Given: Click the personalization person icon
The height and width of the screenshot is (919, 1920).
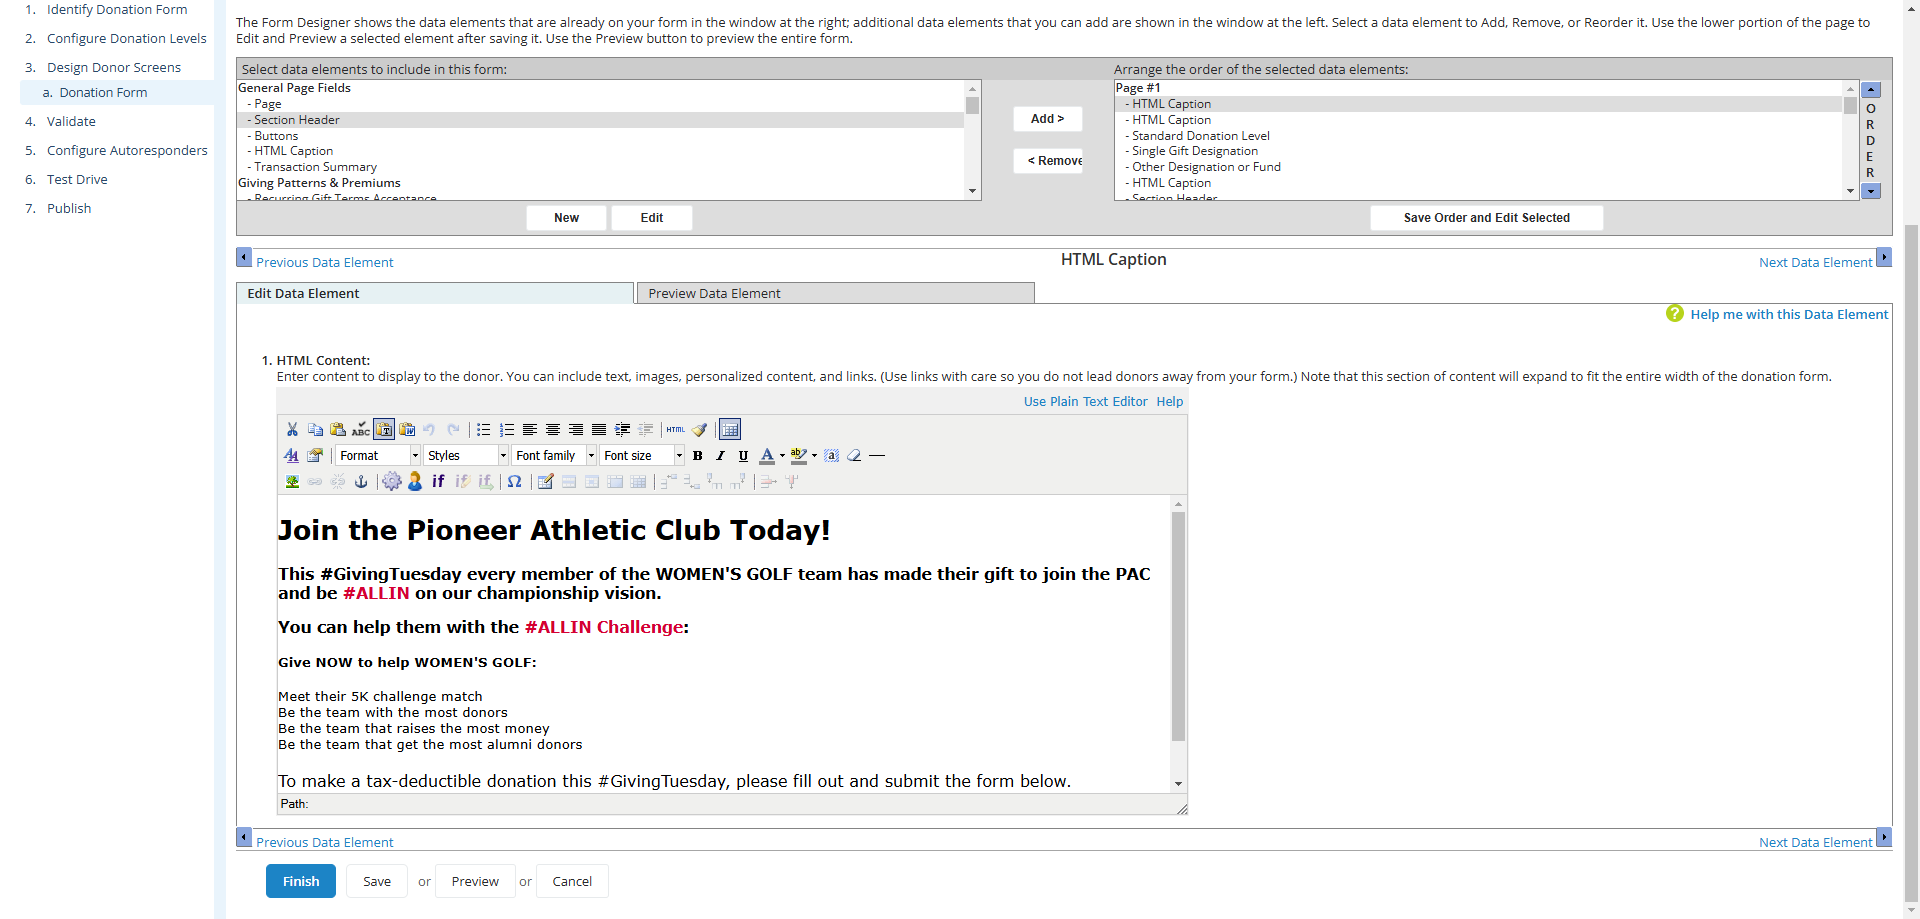Looking at the screenshot, I should pos(415,481).
